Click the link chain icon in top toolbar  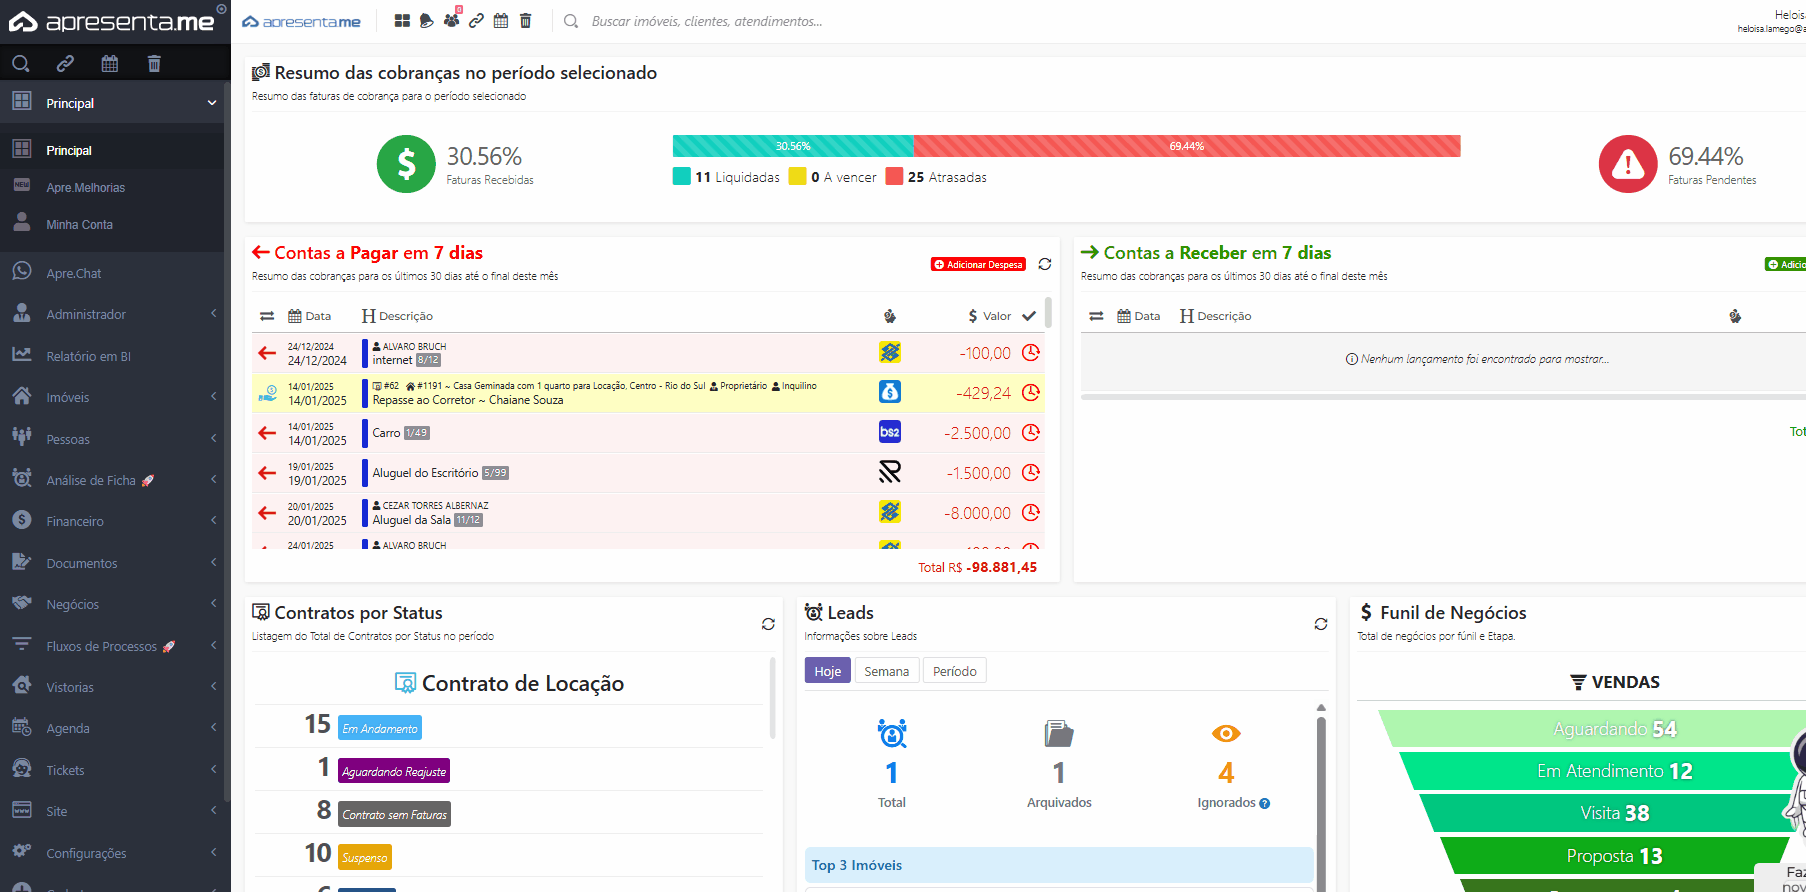477,21
